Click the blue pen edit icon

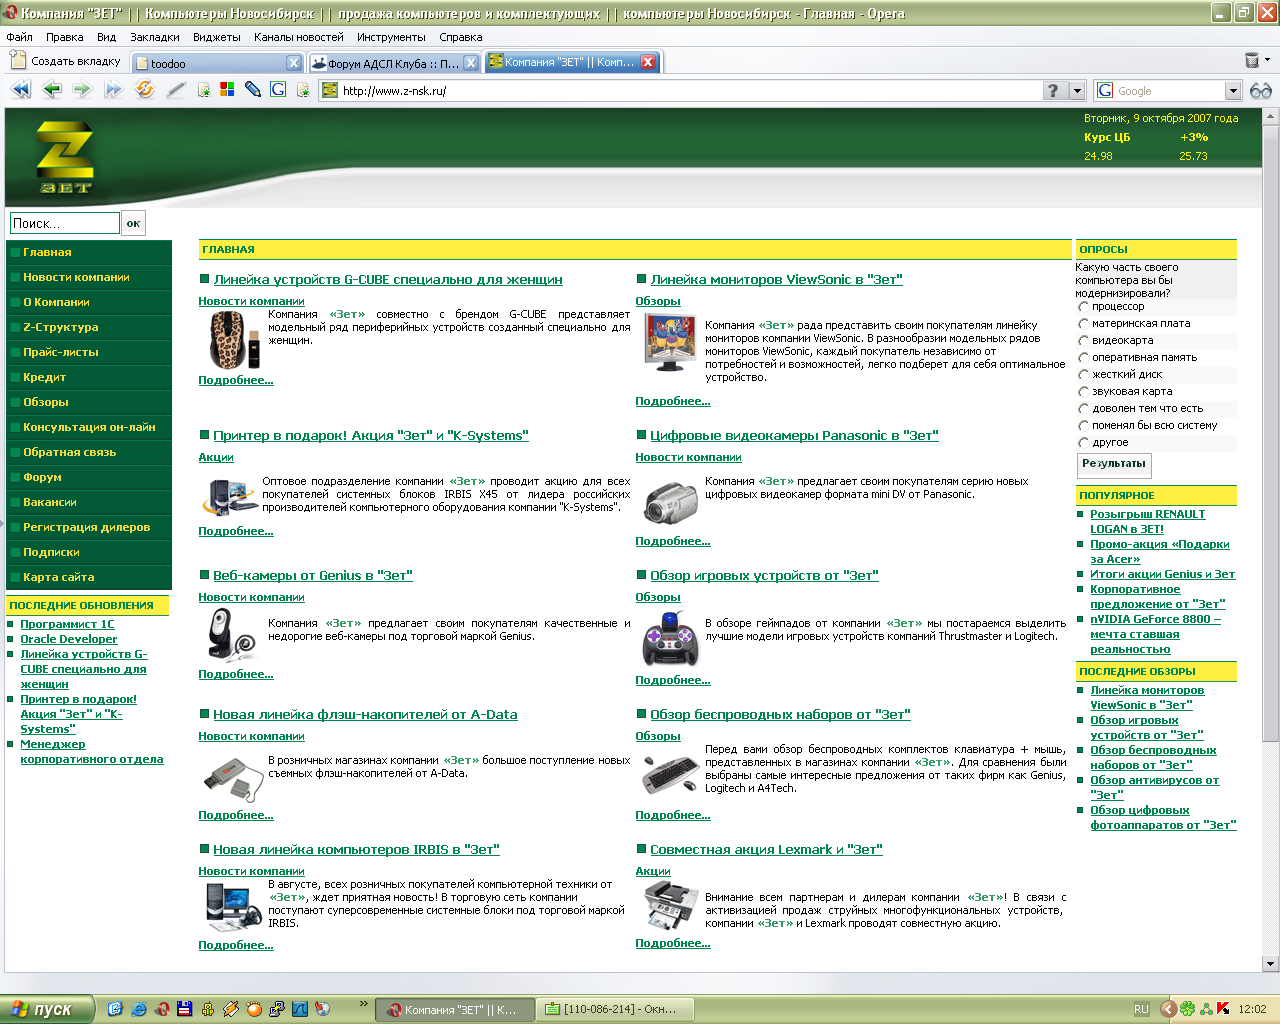coord(252,90)
